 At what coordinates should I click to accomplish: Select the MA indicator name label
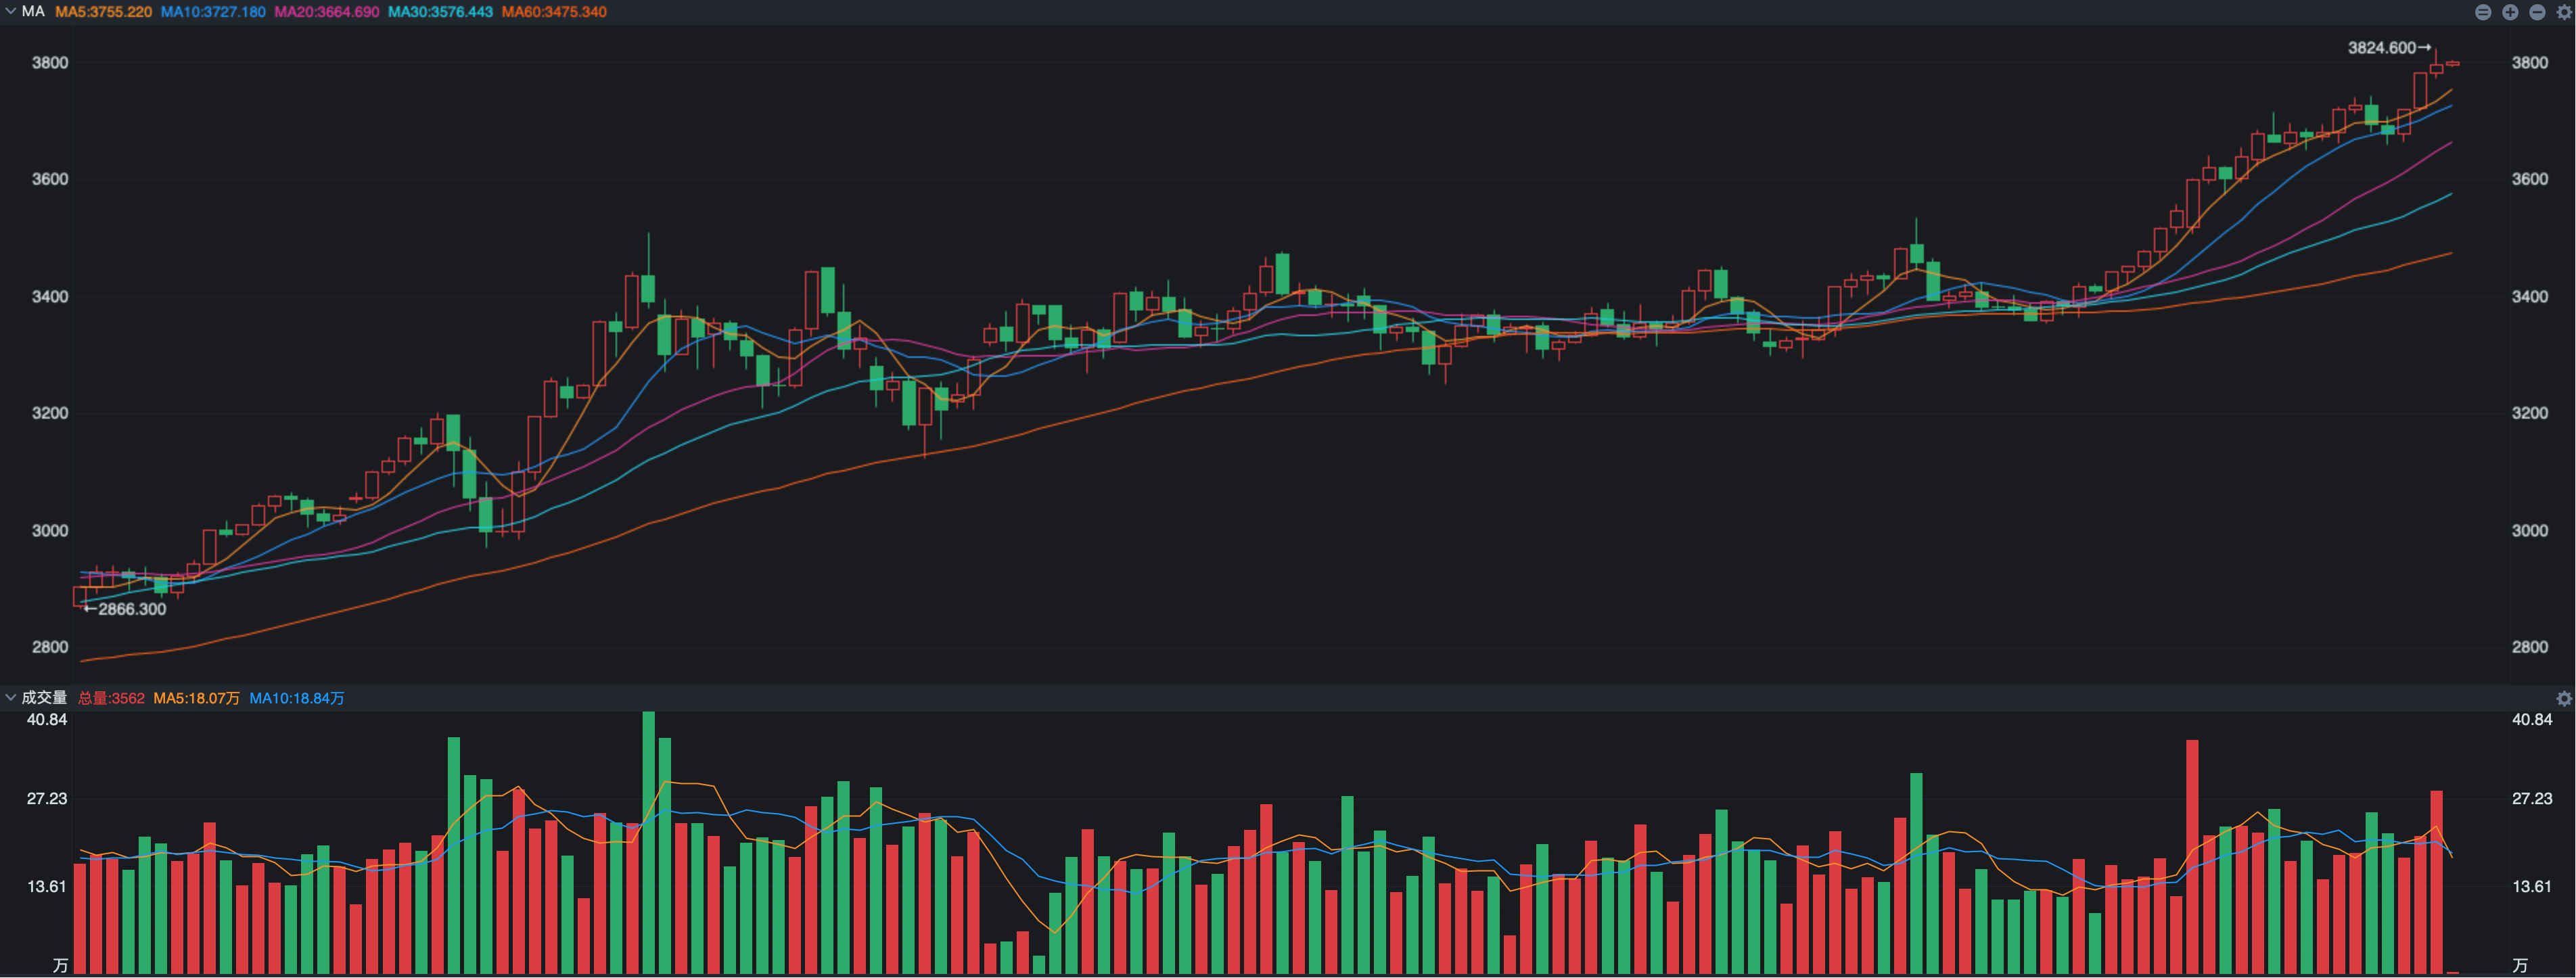coord(33,12)
